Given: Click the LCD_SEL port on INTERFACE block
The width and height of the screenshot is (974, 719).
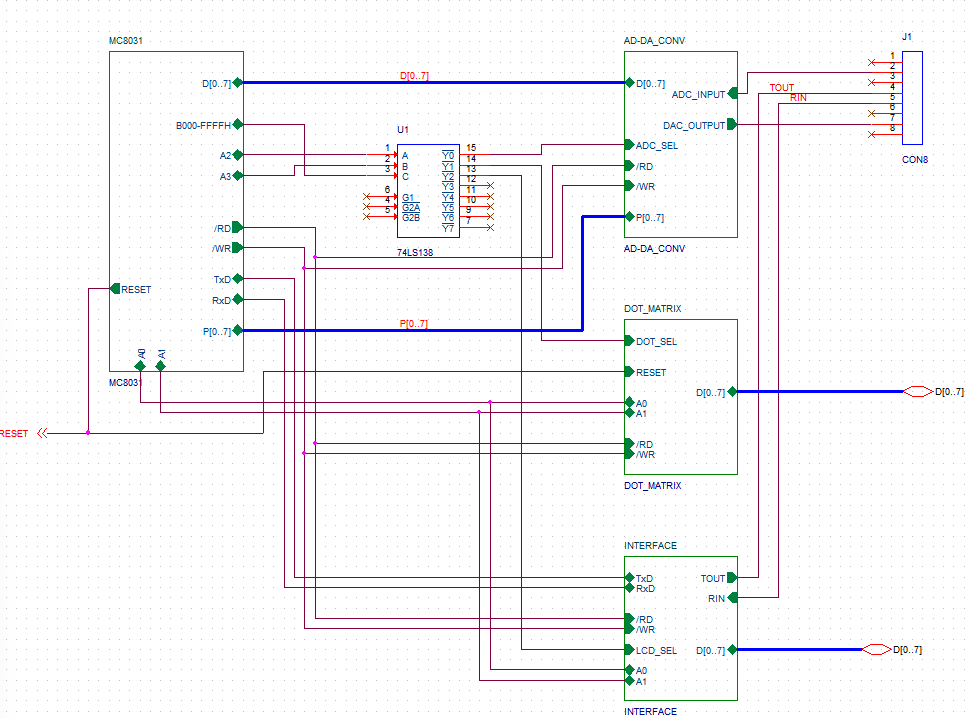Looking at the screenshot, I should click(630, 649).
